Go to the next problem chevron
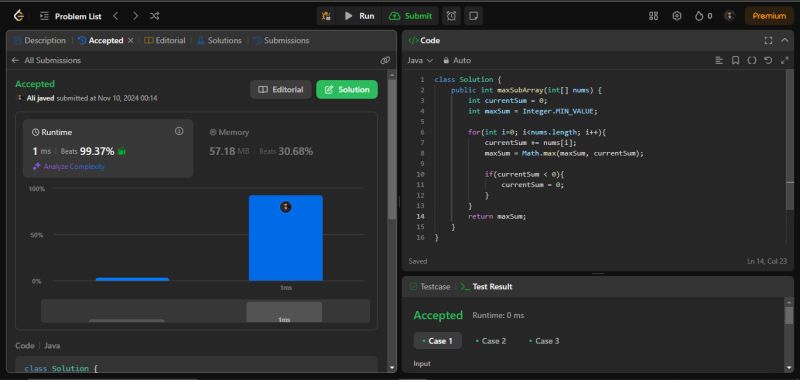800x380 pixels. coord(135,16)
